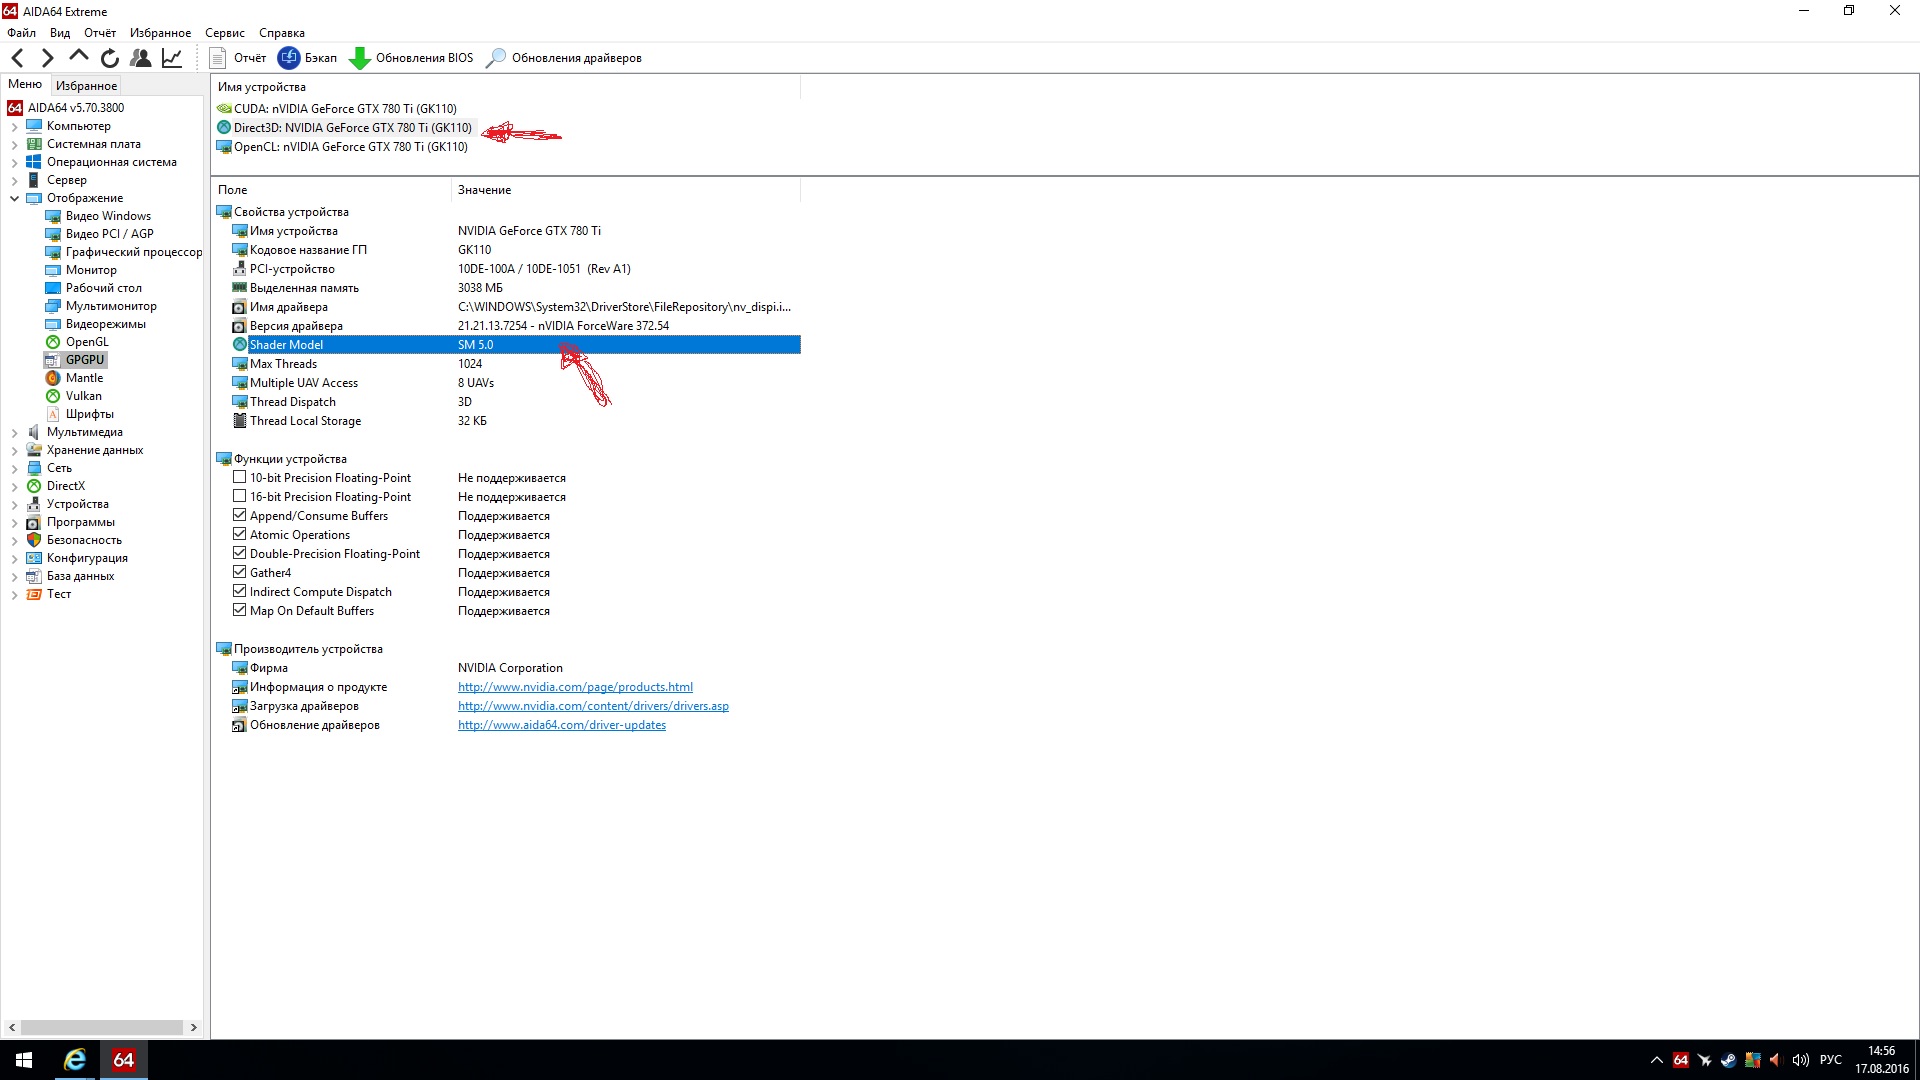Toggle 10-bit Precision Floating-Point checkbox
This screenshot has width=1920, height=1080.
[x=240, y=478]
